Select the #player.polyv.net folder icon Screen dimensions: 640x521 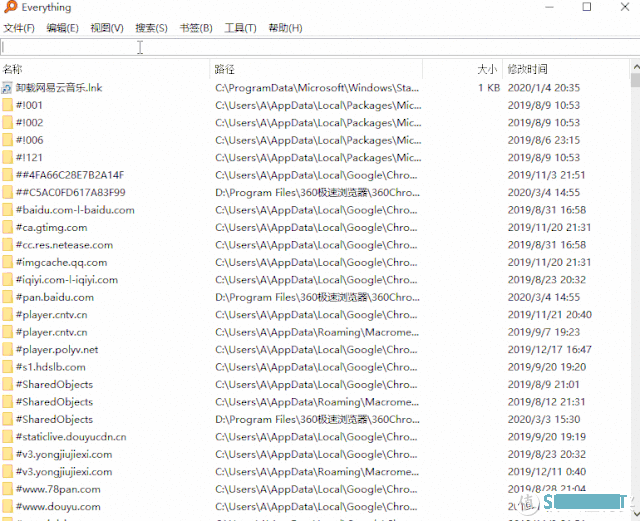coord(7,350)
